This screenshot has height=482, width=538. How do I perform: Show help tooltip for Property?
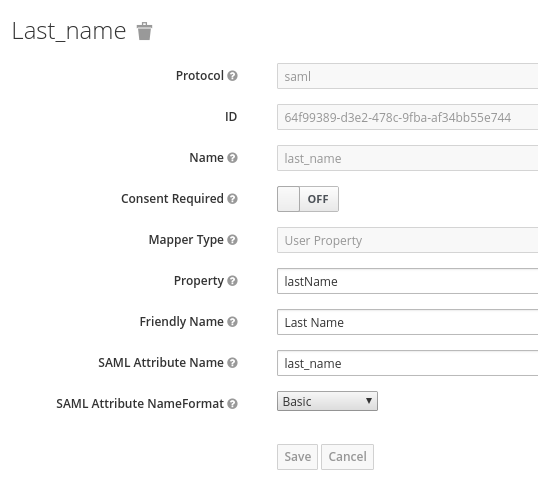(x=232, y=281)
